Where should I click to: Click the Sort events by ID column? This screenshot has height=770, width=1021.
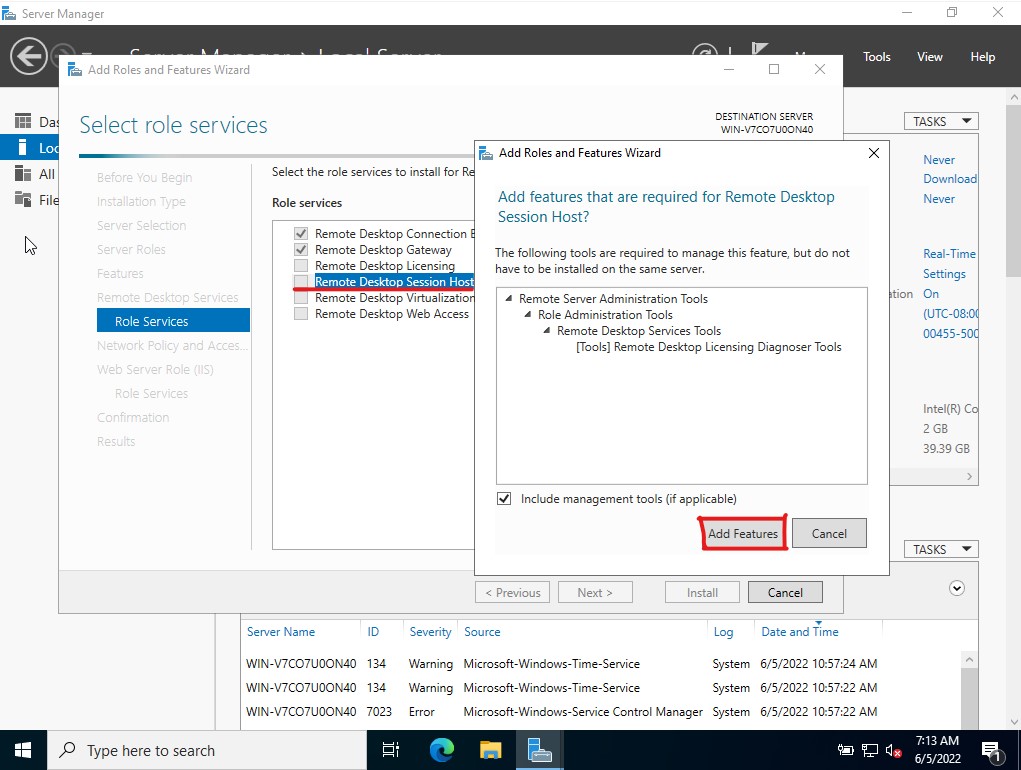coord(373,631)
